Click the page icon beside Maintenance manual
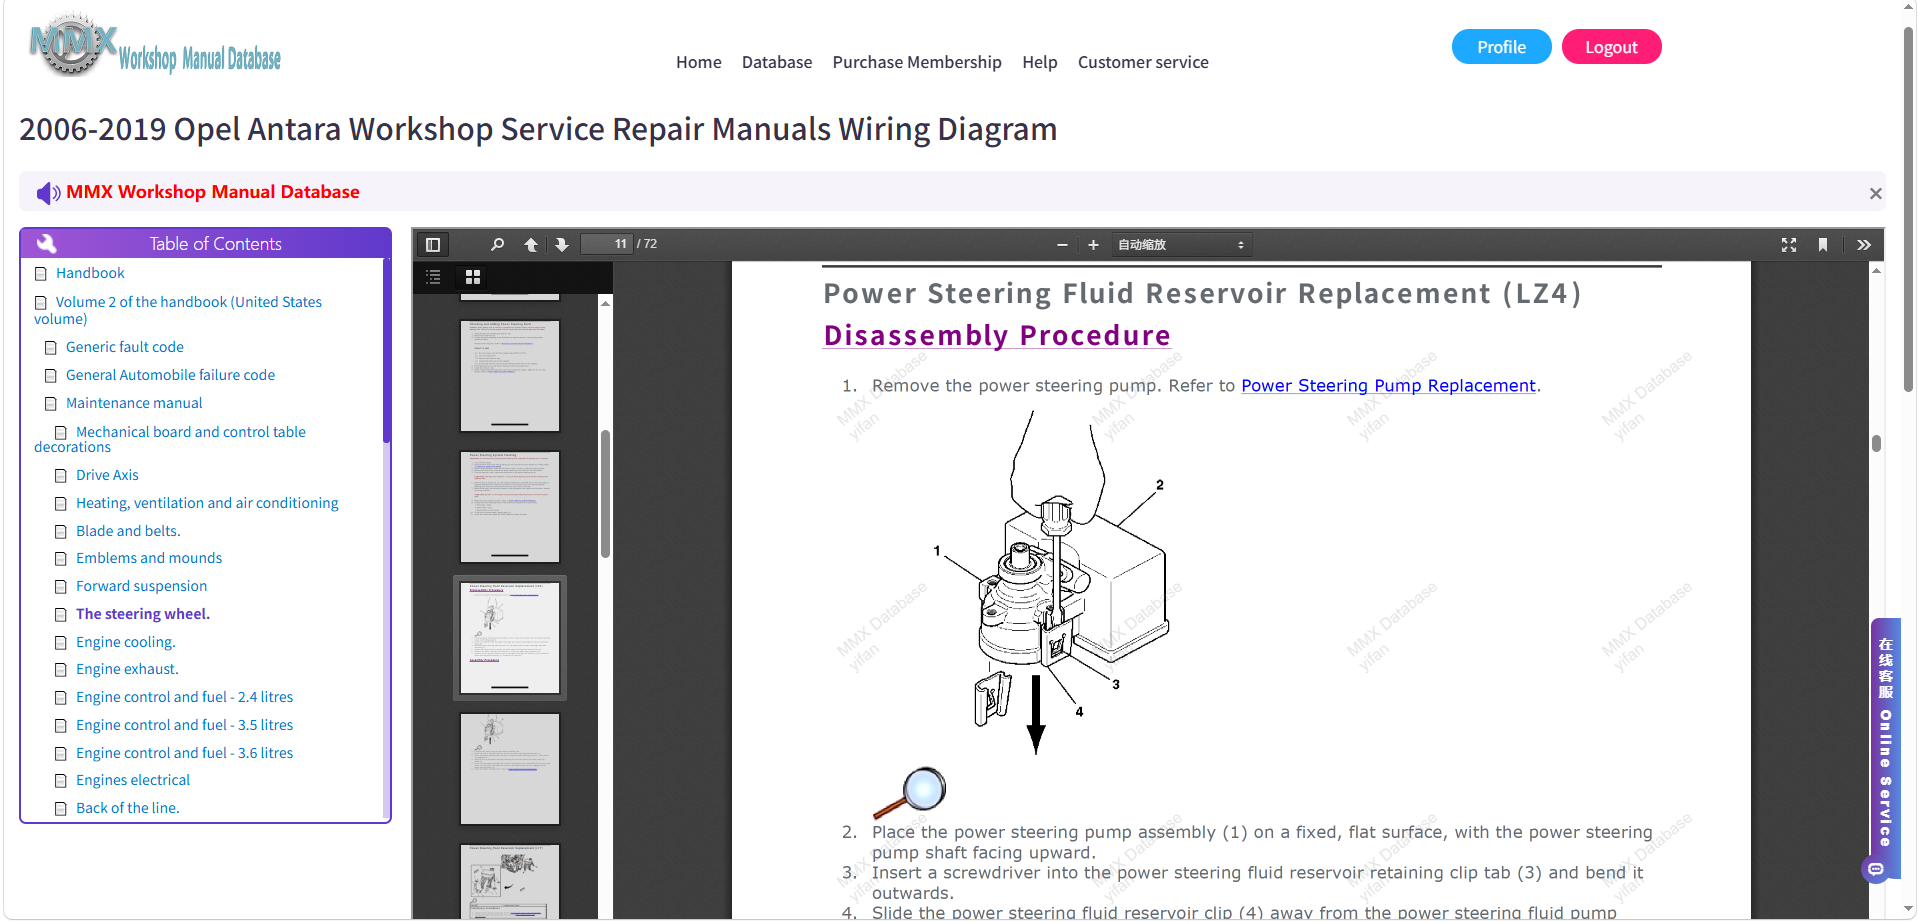The image size is (1918, 923). 51,404
